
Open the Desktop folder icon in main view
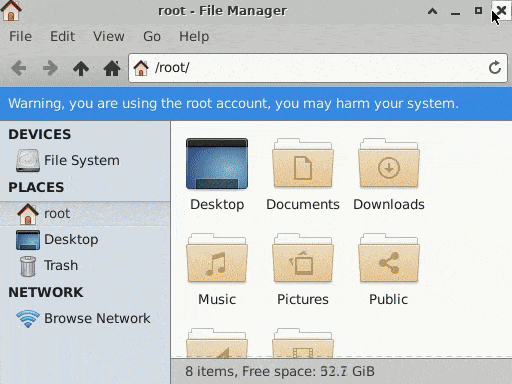[217, 164]
